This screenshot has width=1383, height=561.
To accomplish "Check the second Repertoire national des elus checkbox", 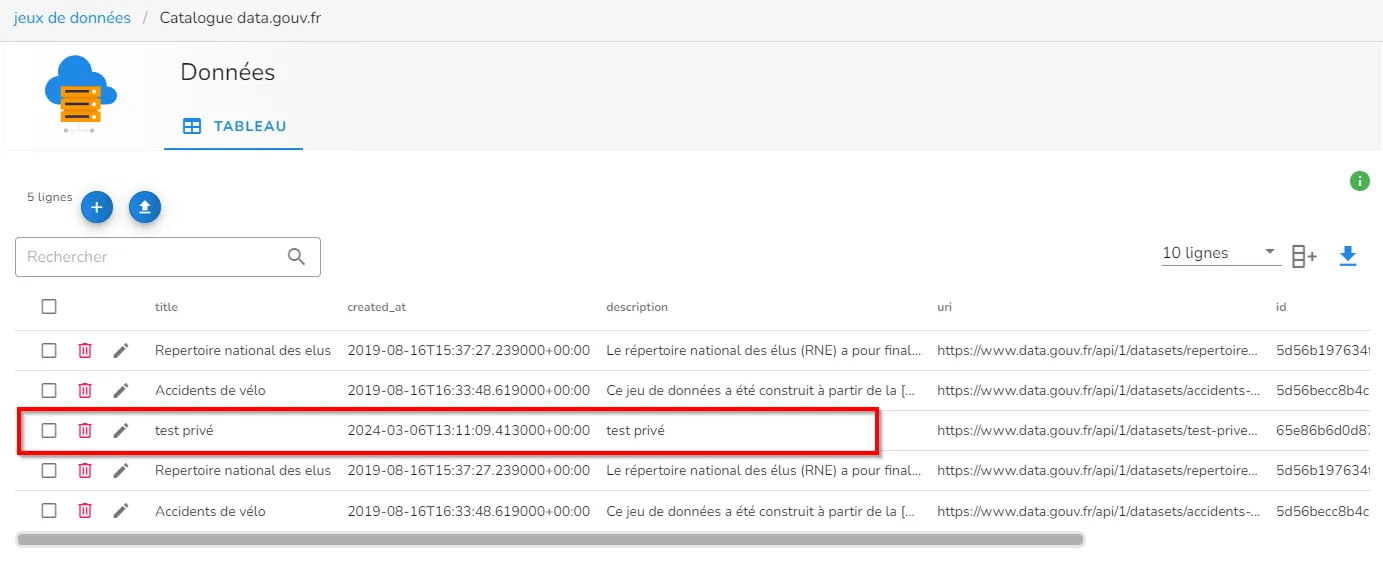I will [x=49, y=470].
